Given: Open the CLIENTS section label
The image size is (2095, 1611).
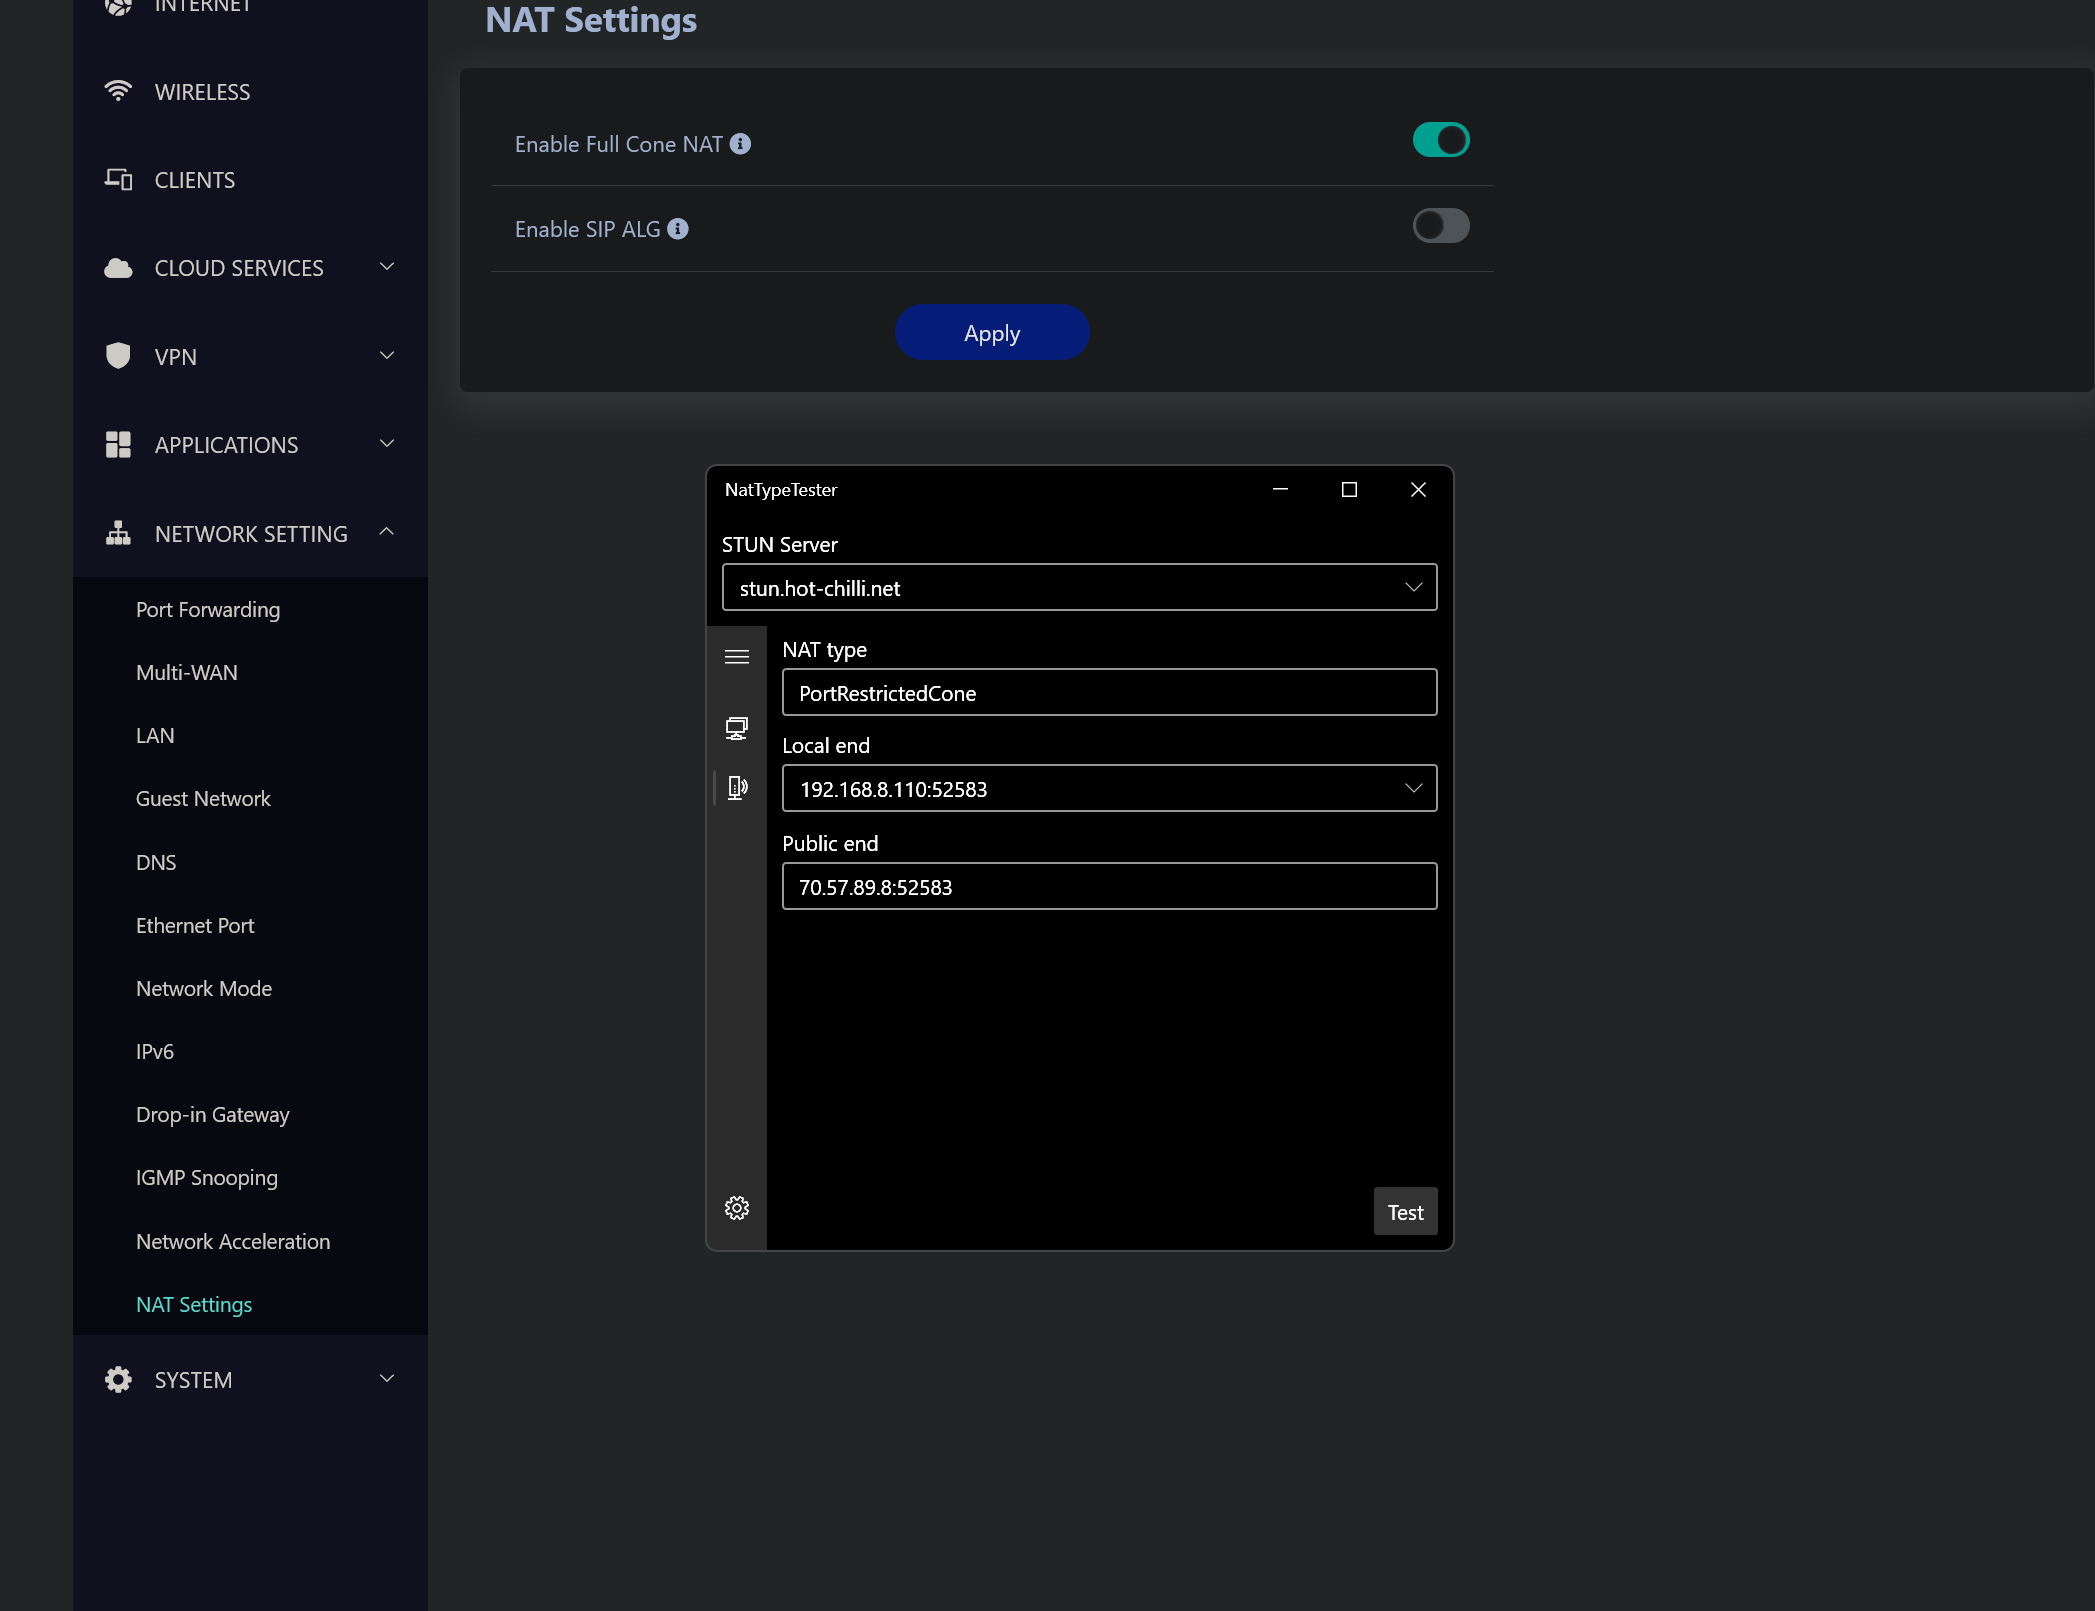Looking at the screenshot, I should tap(195, 180).
